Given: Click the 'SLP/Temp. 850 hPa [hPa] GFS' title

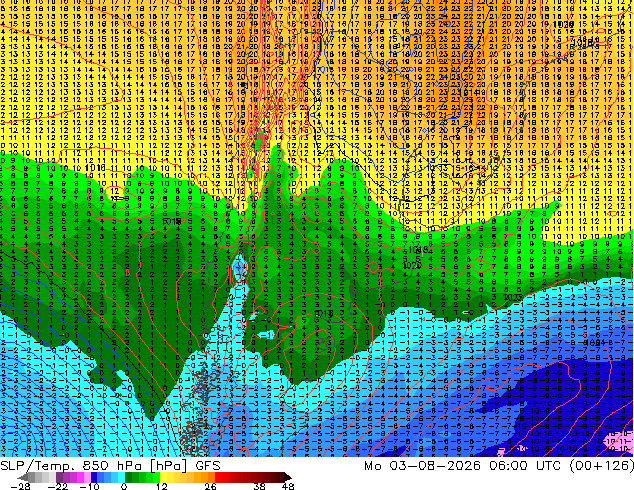Looking at the screenshot, I should pyautogui.click(x=110, y=465).
